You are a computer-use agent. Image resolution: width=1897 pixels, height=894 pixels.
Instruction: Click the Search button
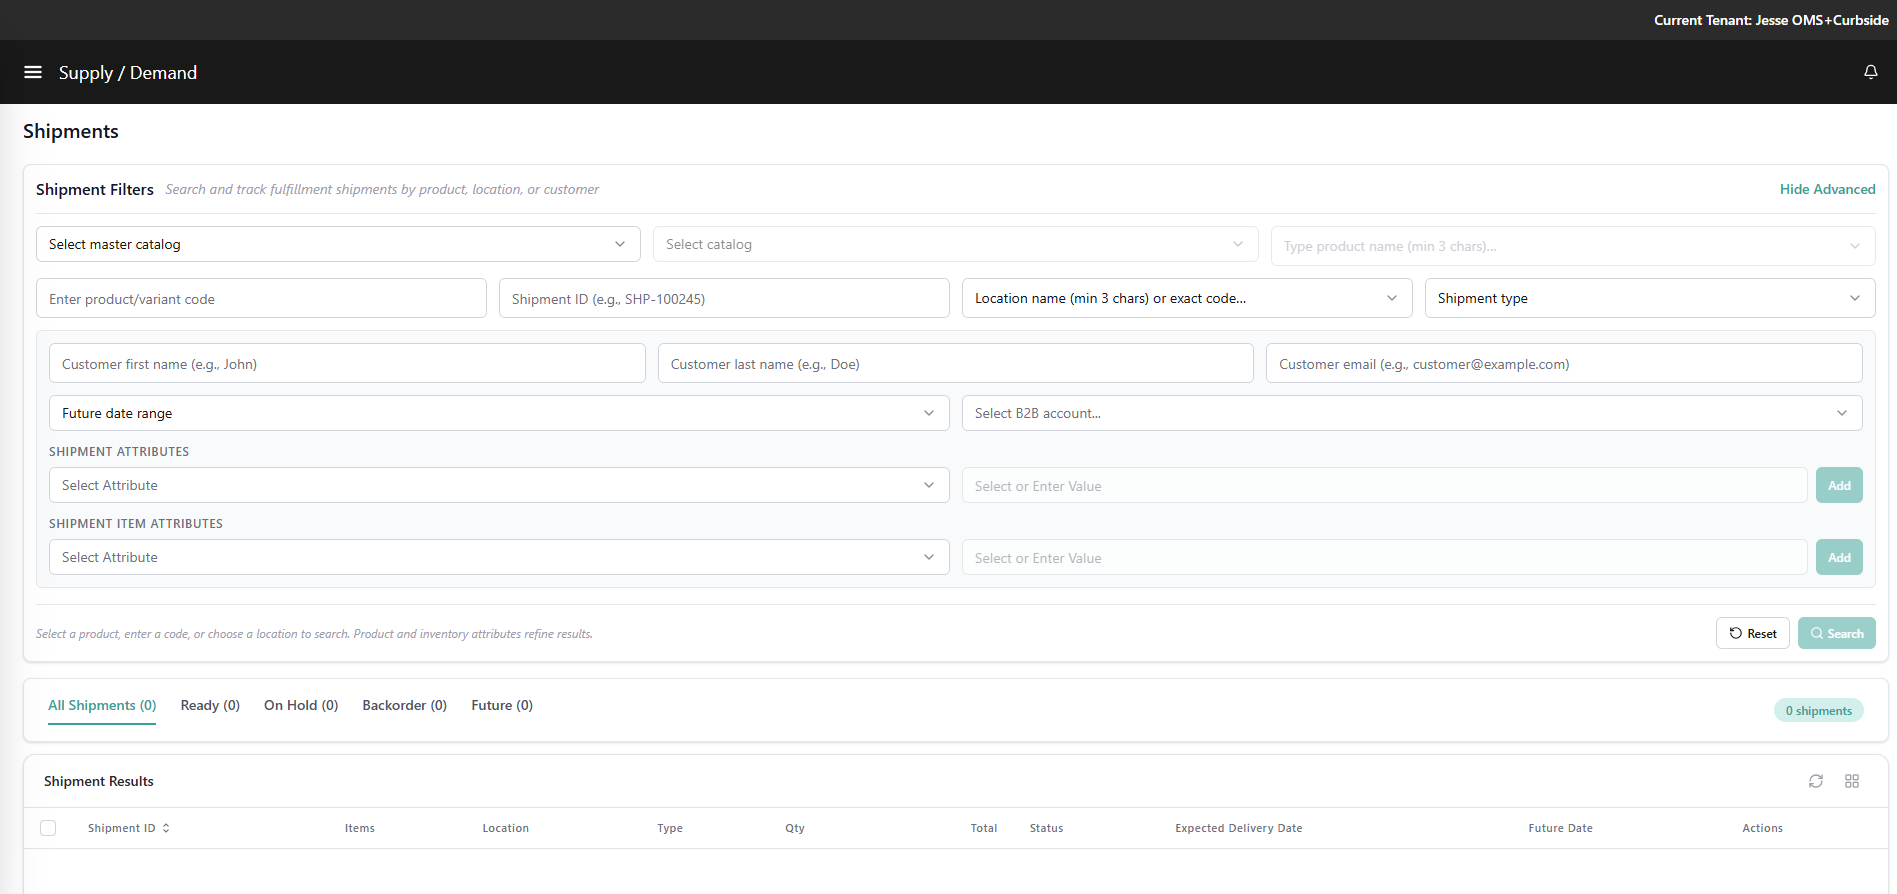[1836, 633]
